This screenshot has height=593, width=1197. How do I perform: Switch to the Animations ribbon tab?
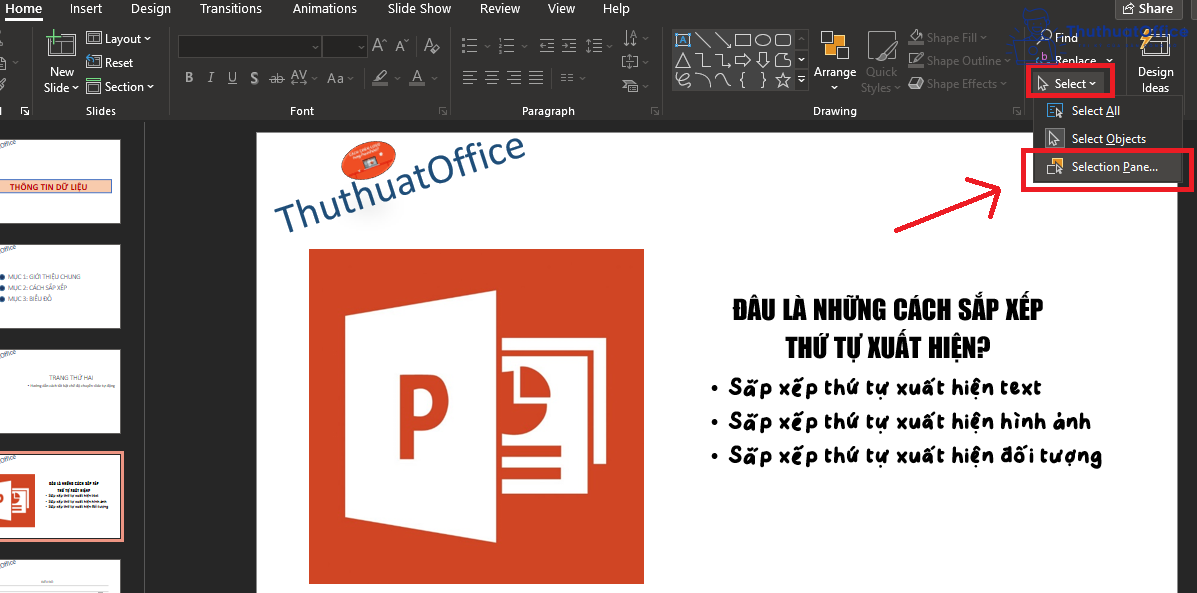tap(325, 9)
